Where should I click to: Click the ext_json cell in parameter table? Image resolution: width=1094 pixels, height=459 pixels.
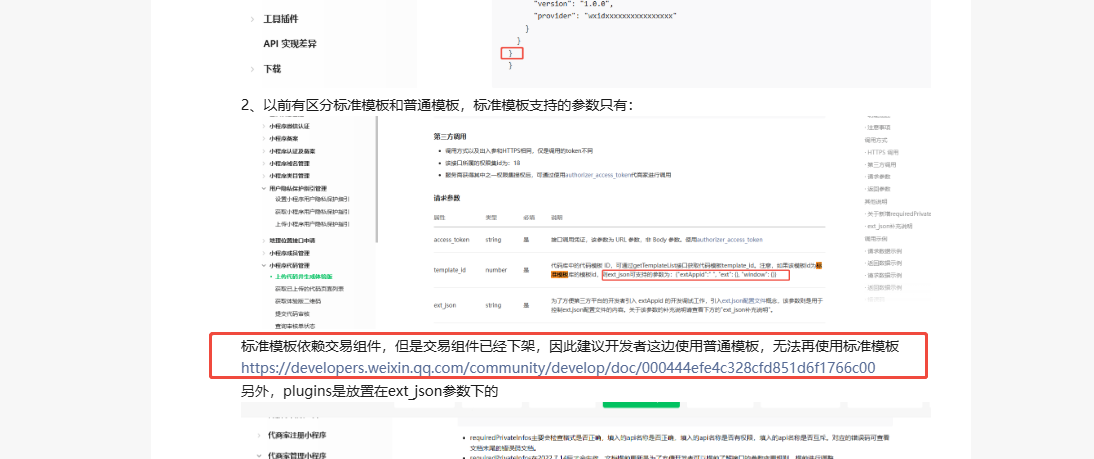444,305
